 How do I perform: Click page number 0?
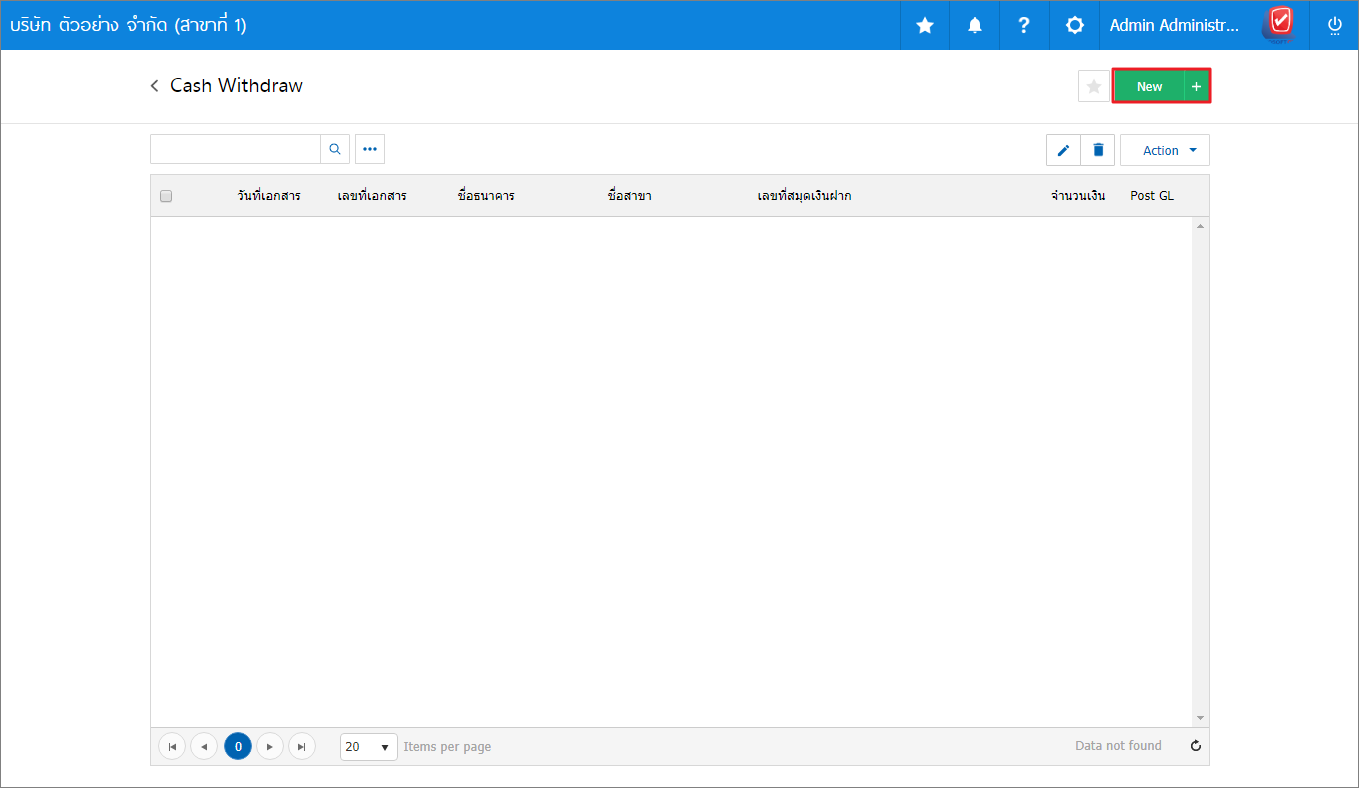tap(238, 747)
